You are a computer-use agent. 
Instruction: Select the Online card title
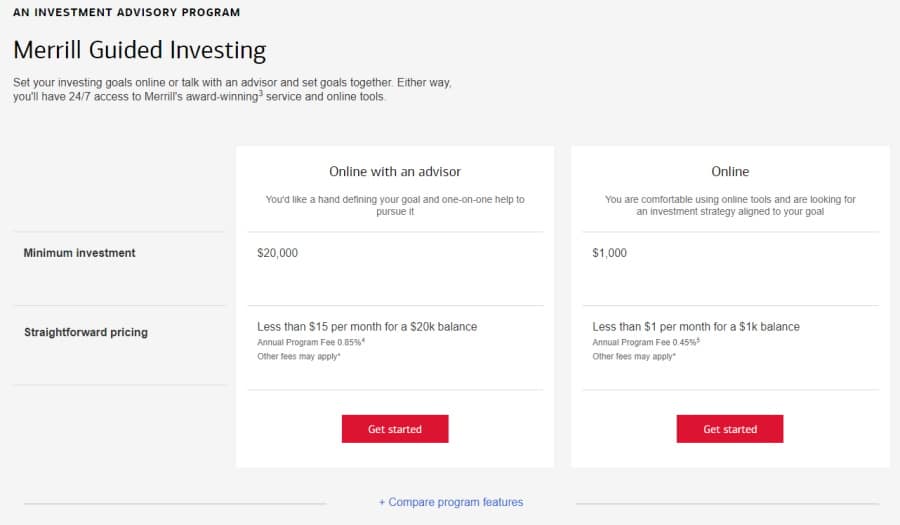pos(730,172)
